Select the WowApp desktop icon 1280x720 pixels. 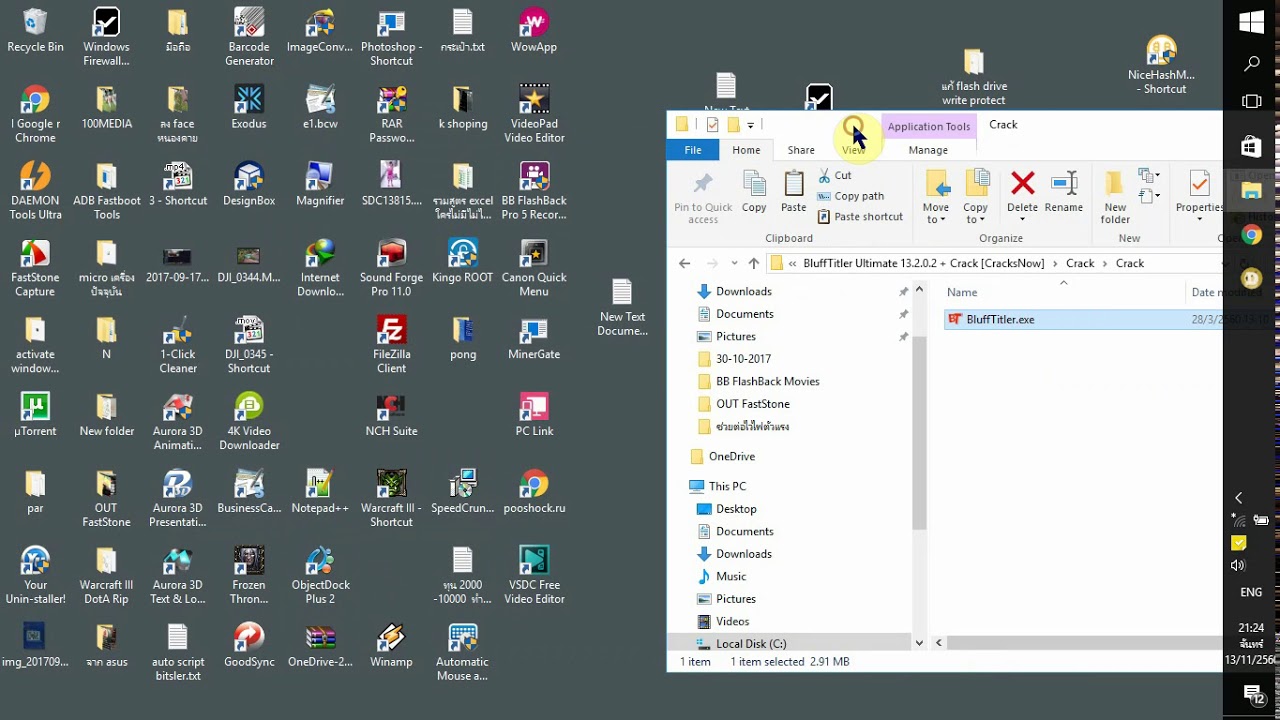pyautogui.click(x=534, y=31)
